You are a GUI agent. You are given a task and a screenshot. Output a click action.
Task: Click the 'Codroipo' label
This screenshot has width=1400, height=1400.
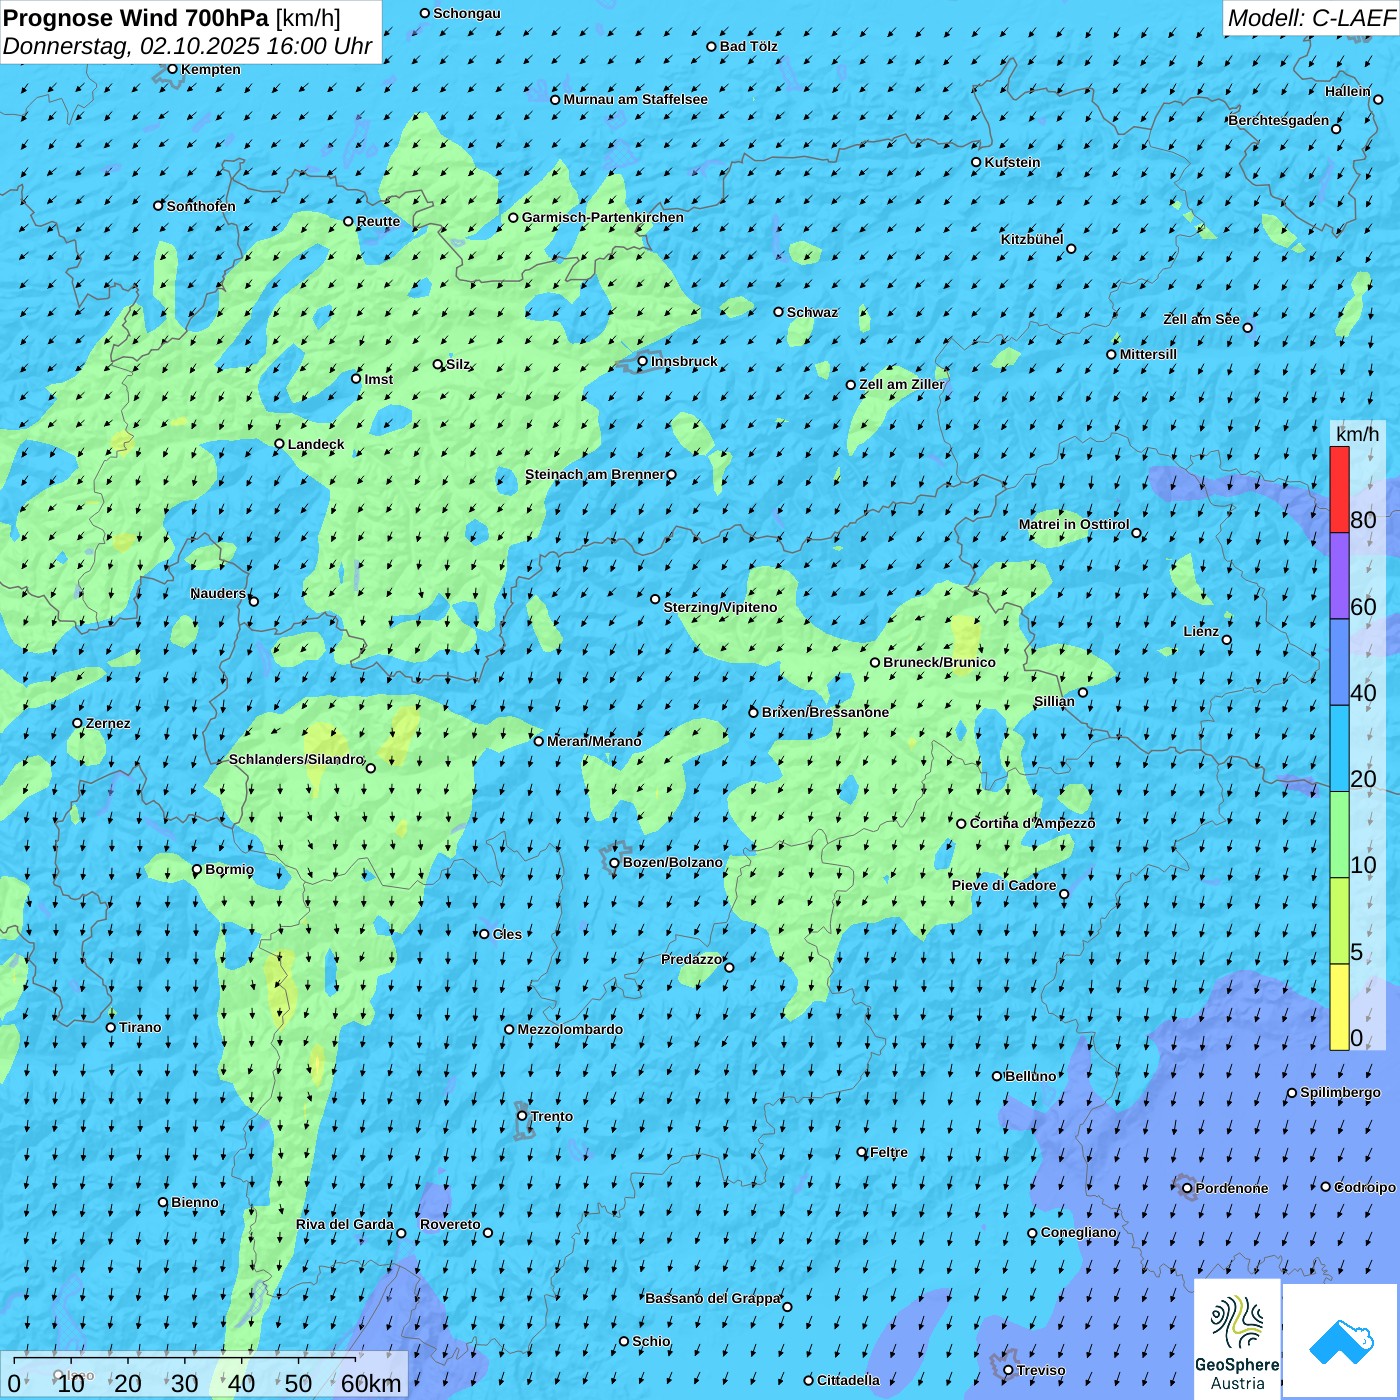[1365, 1187]
